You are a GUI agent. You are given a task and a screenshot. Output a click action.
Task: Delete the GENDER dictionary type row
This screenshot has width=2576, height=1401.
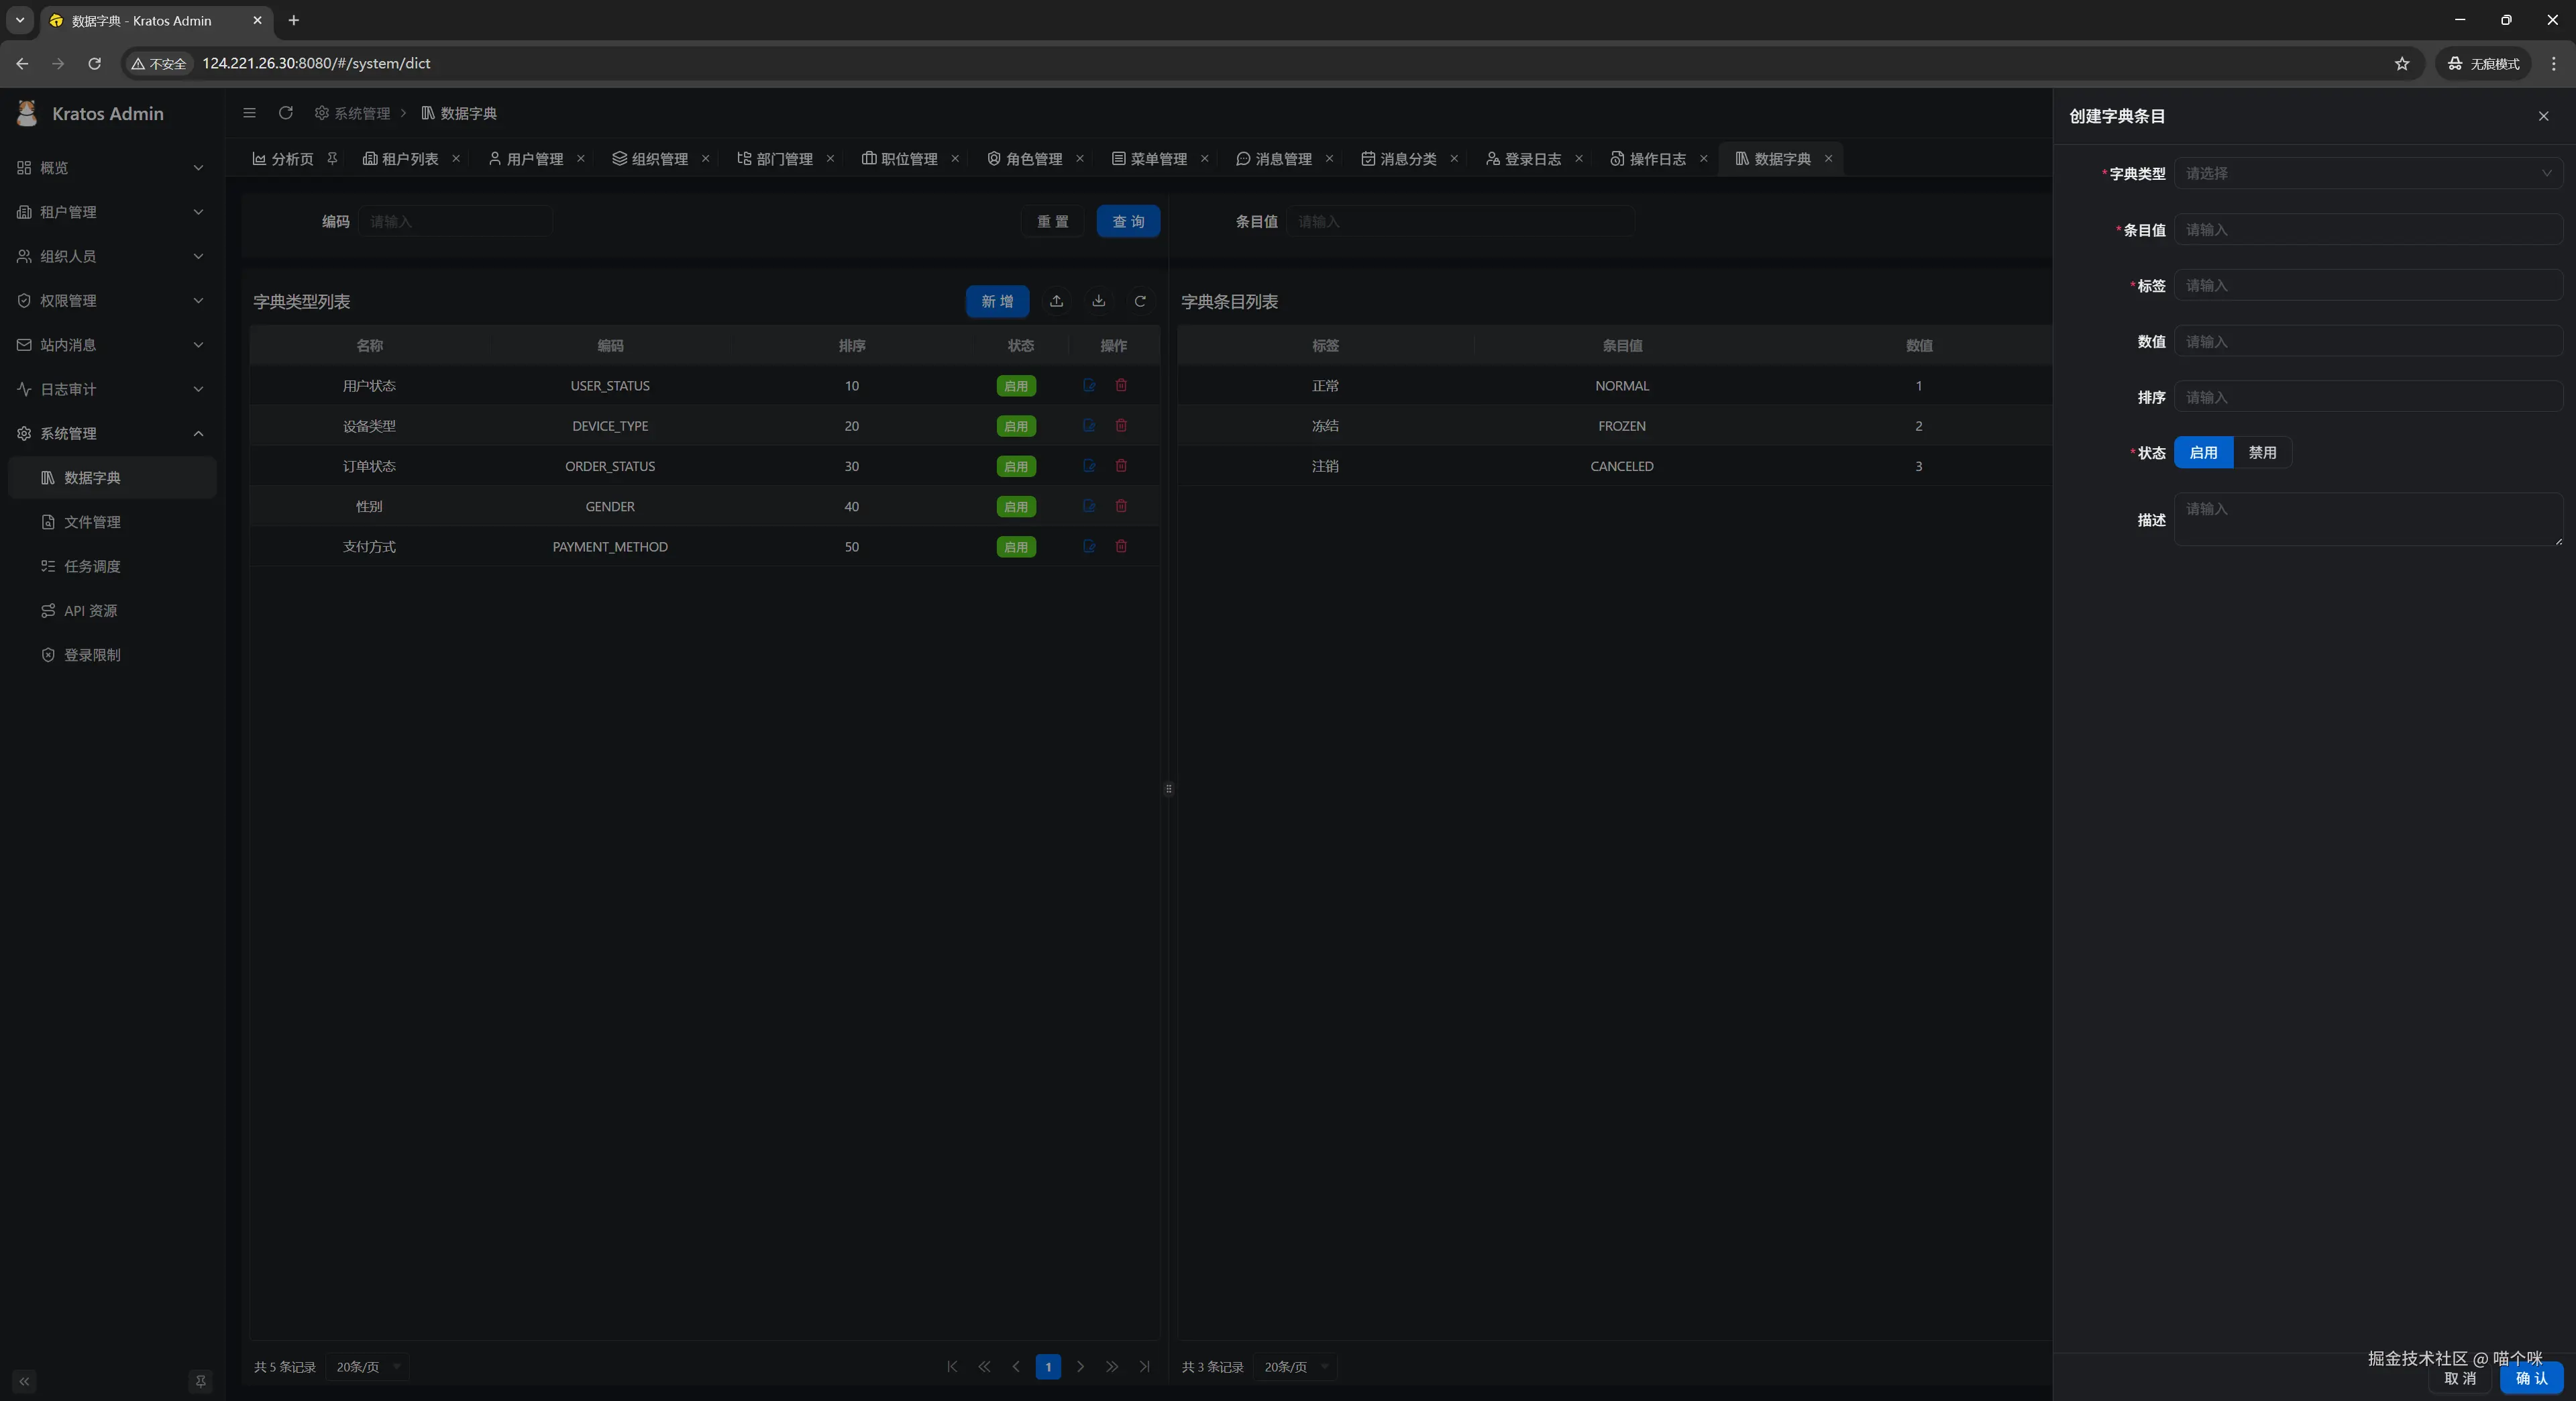(1121, 506)
